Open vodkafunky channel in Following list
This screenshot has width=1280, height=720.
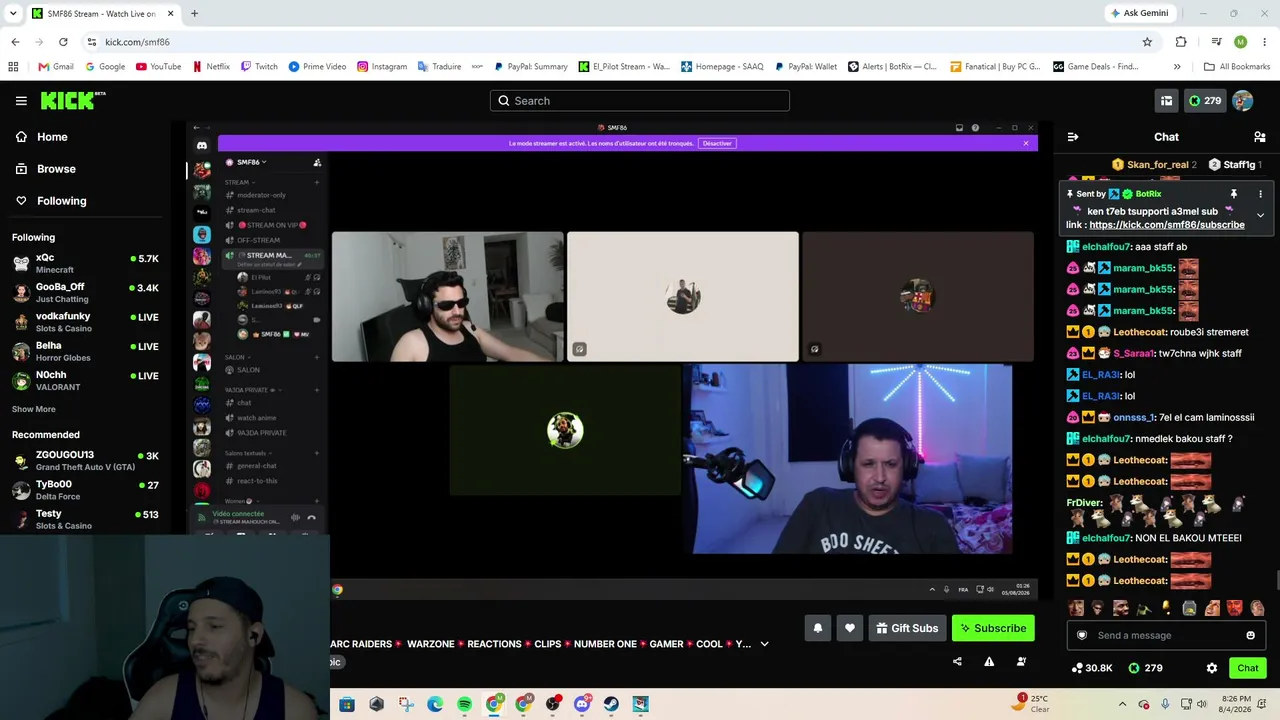coord(85,322)
